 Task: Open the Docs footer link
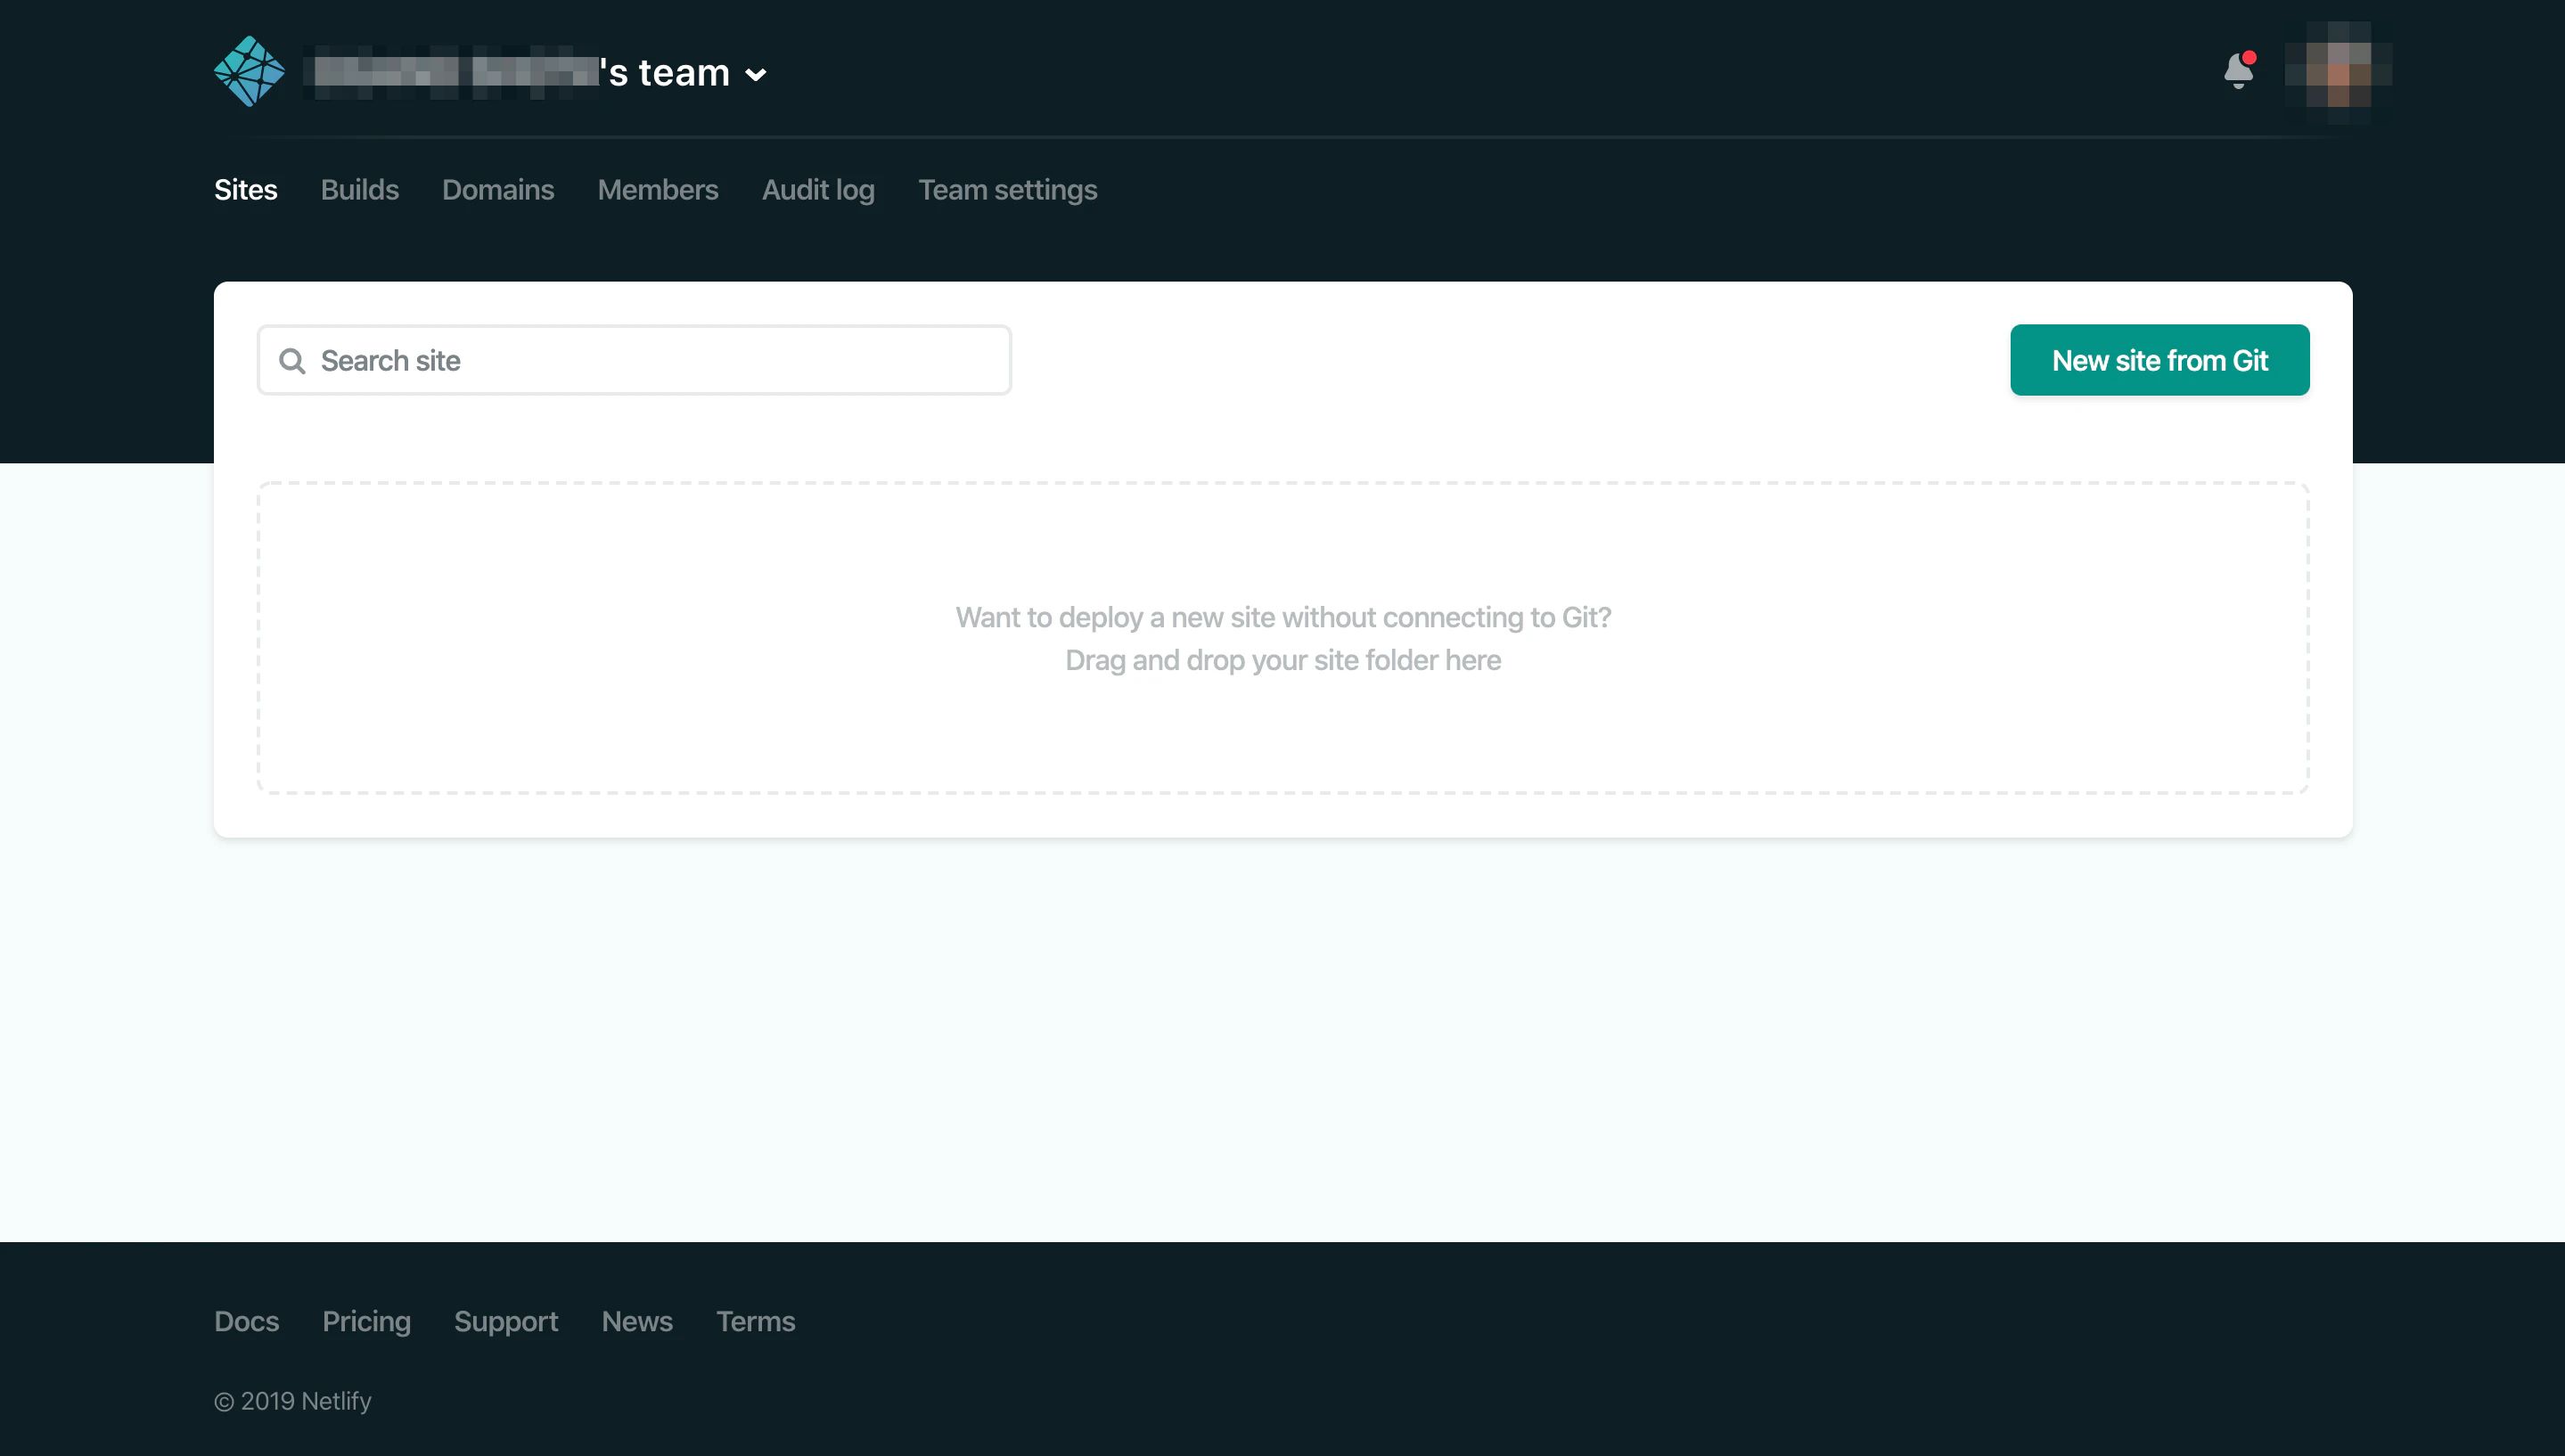tap(247, 1321)
